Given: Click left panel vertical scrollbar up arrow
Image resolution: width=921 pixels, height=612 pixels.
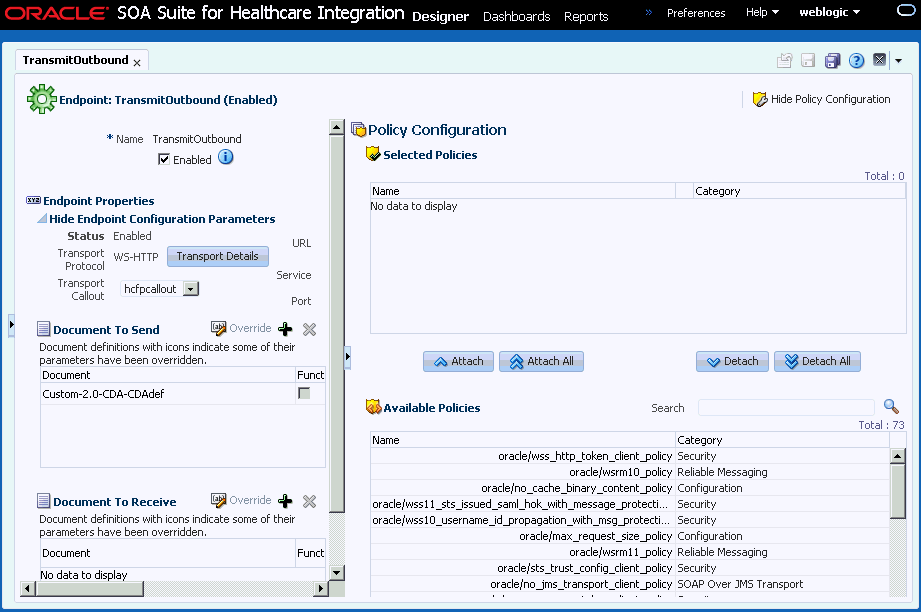Looking at the screenshot, I should pos(337,127).
